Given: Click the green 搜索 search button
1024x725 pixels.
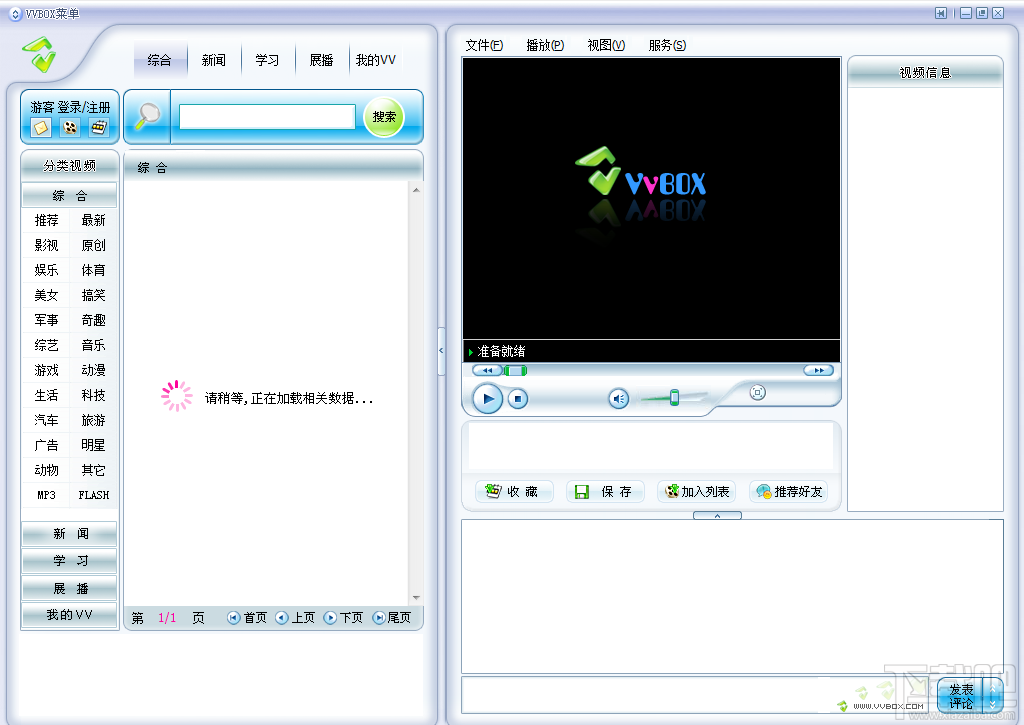Looking at the screenshot, I should pos(384,117).
